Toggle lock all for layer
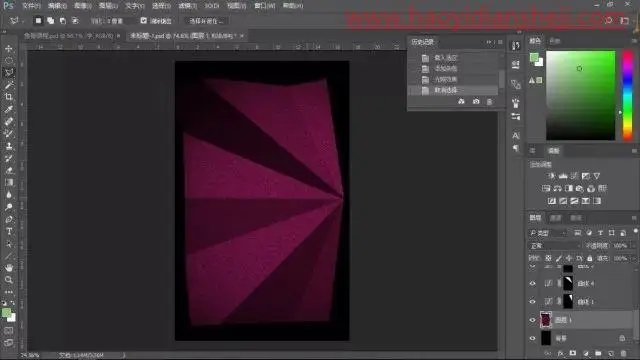 (x=589, y=258)
